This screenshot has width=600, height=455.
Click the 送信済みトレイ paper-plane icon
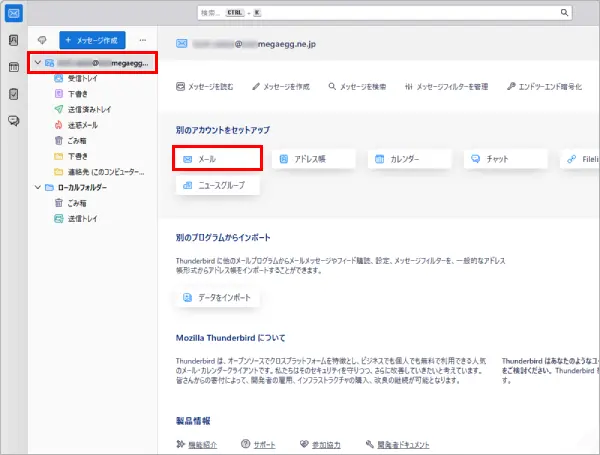(58, 109)
